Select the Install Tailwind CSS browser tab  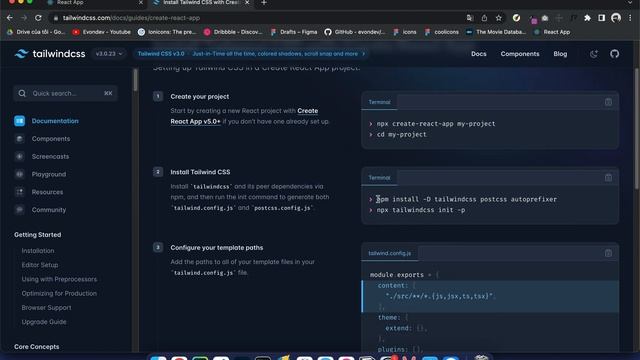click(200, 3)
